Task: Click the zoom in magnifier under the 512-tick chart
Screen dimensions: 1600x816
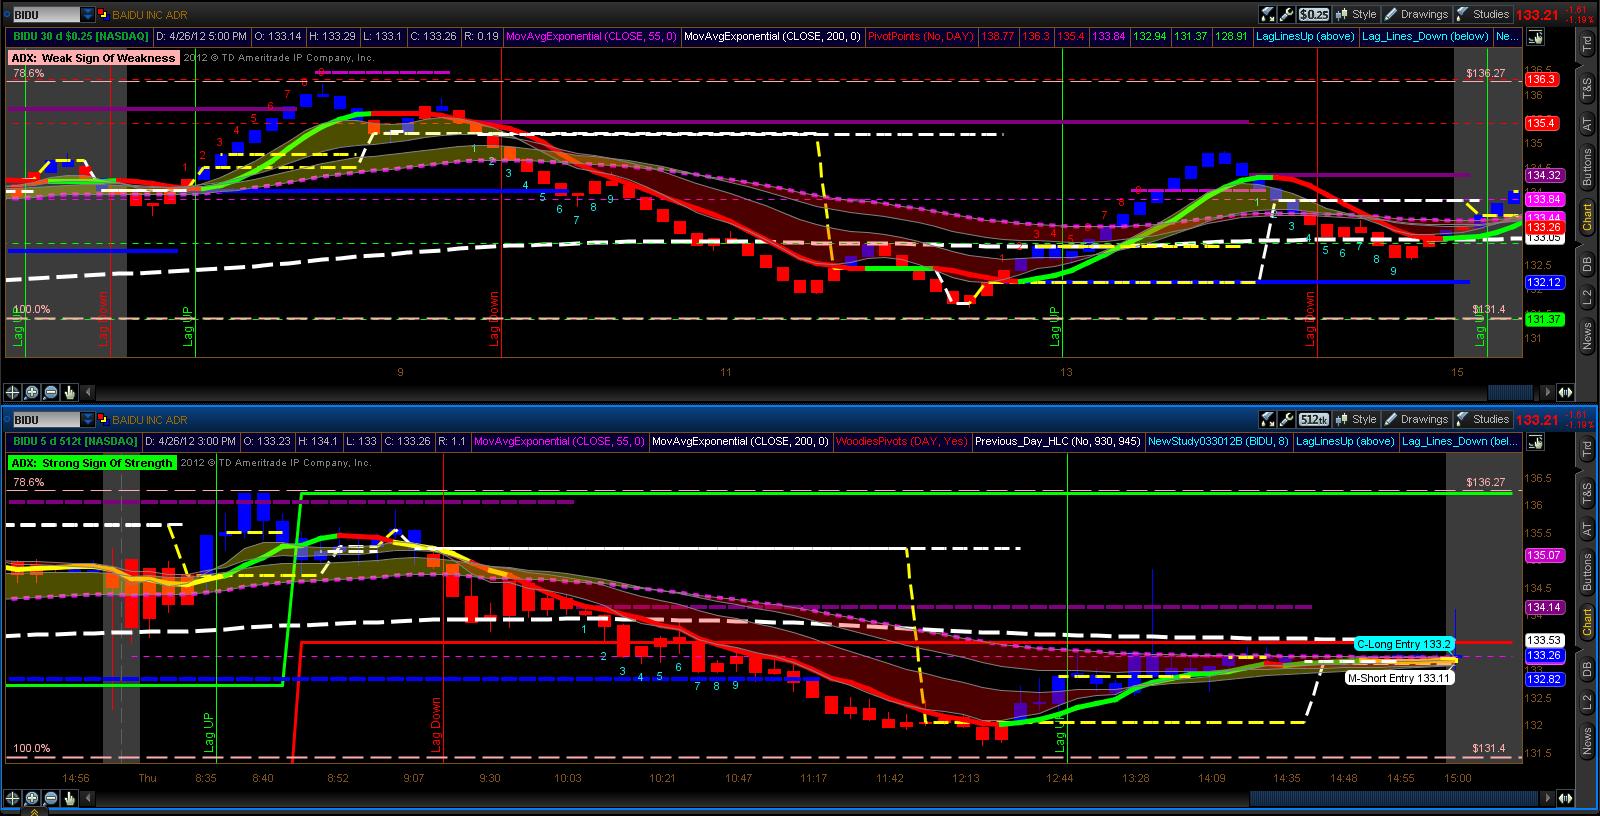Action: (32, 798)
